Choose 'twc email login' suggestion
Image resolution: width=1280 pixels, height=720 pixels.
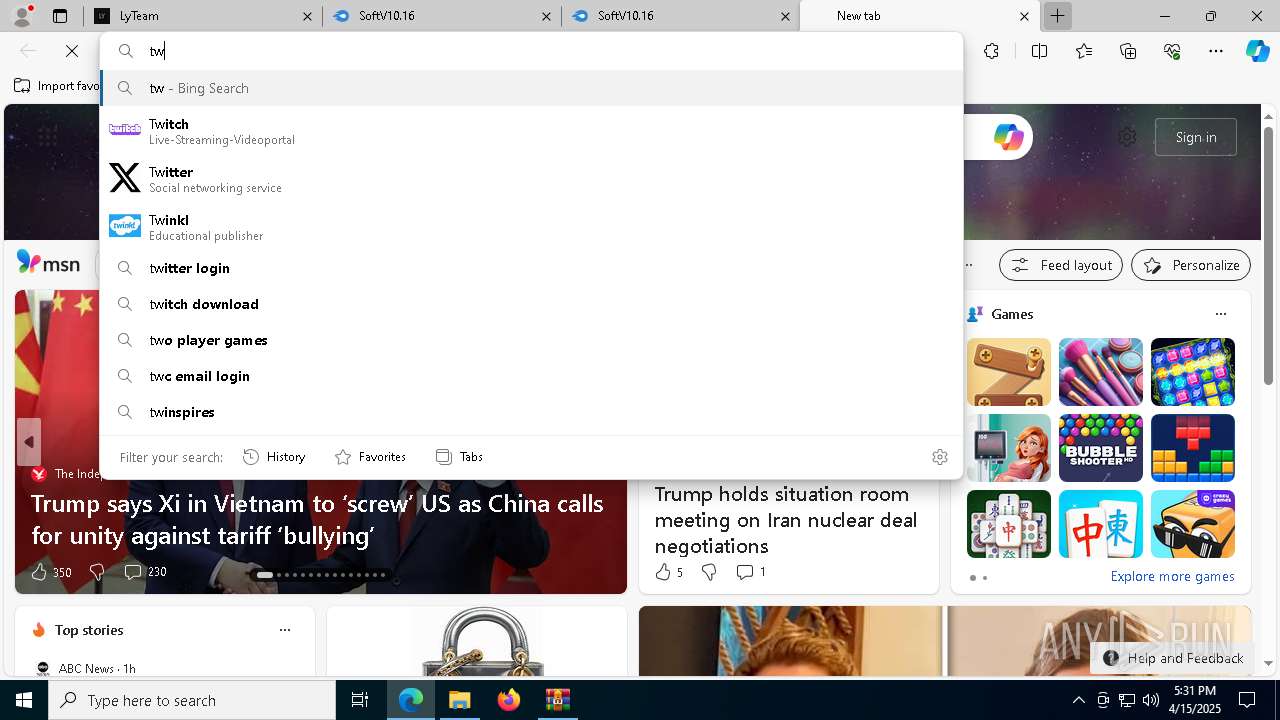click(x=531, y=376)
